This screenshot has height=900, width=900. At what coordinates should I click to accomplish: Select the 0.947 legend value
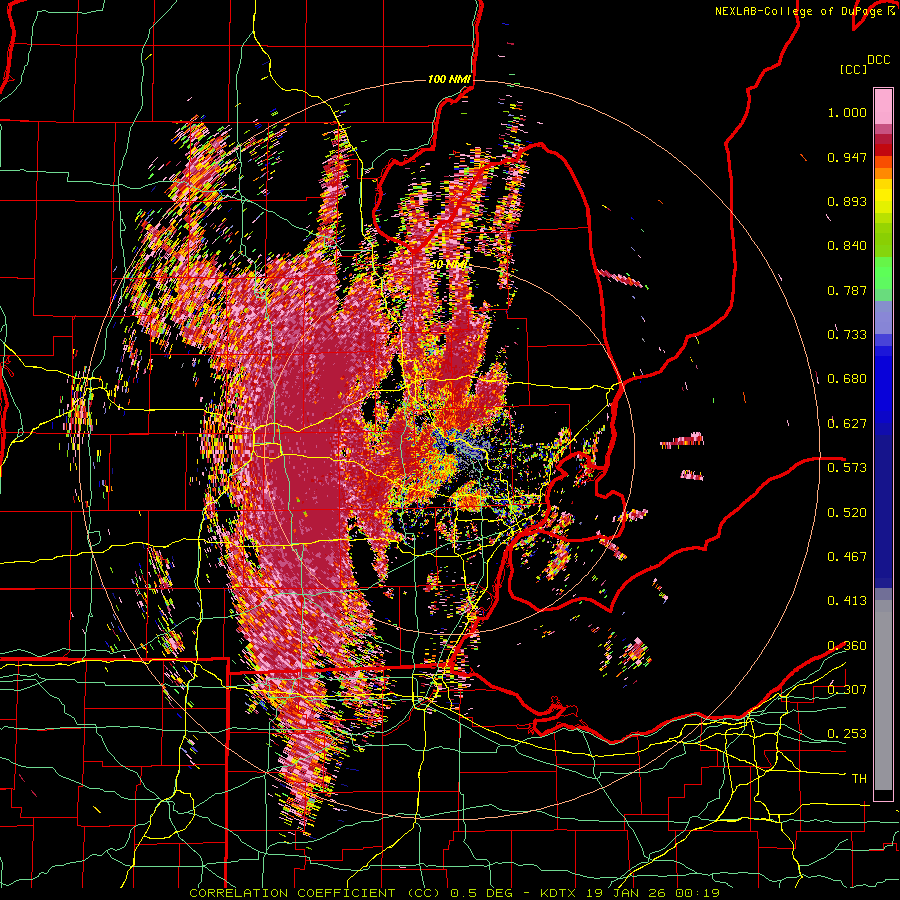(x=847, y=157)
